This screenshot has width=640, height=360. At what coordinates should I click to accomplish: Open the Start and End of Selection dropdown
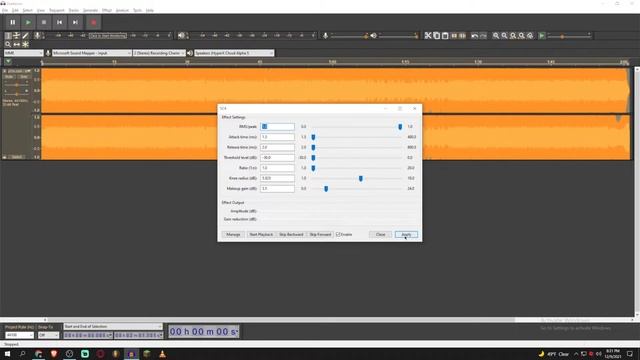113,327
